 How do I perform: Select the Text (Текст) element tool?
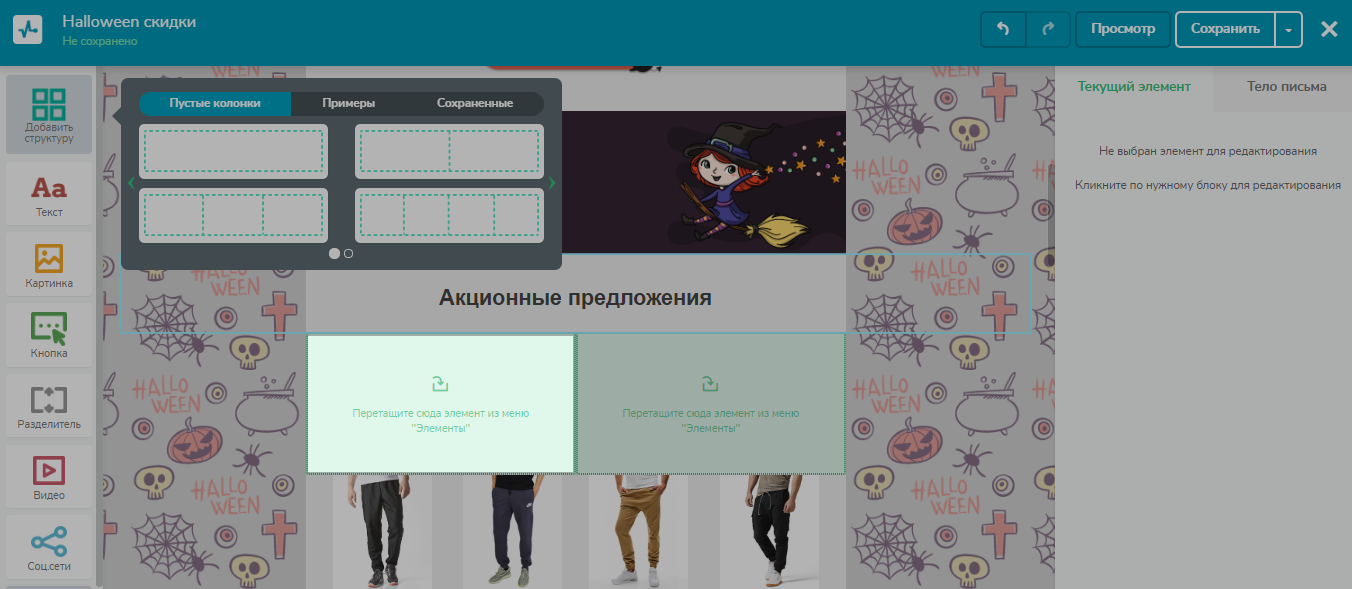[x=48, y=194]
